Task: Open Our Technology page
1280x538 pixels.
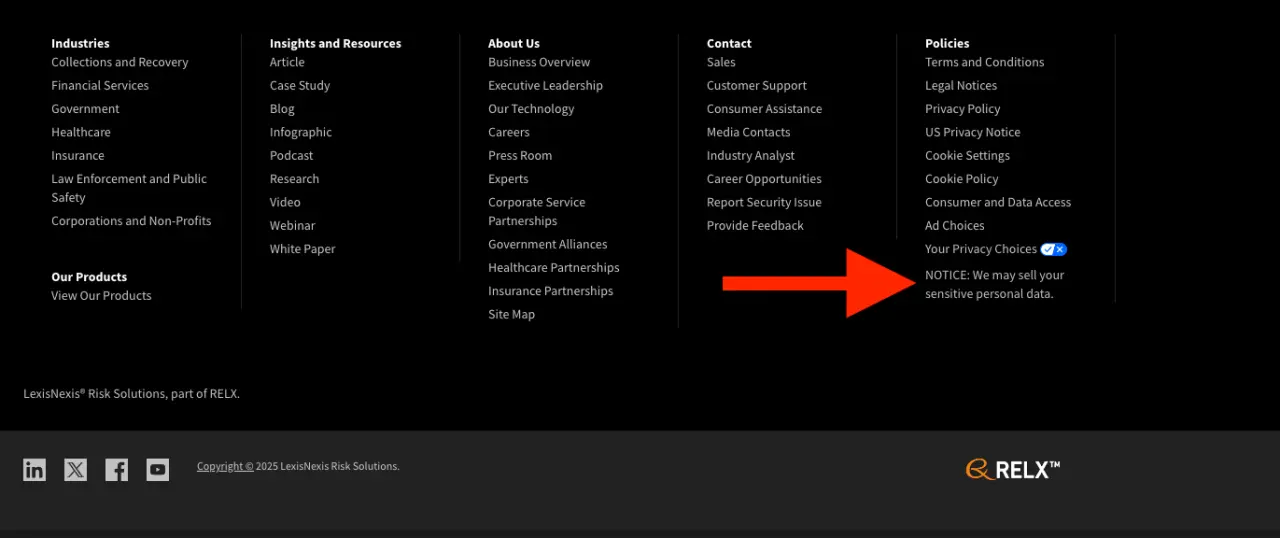Action: [x=531, y=109]
